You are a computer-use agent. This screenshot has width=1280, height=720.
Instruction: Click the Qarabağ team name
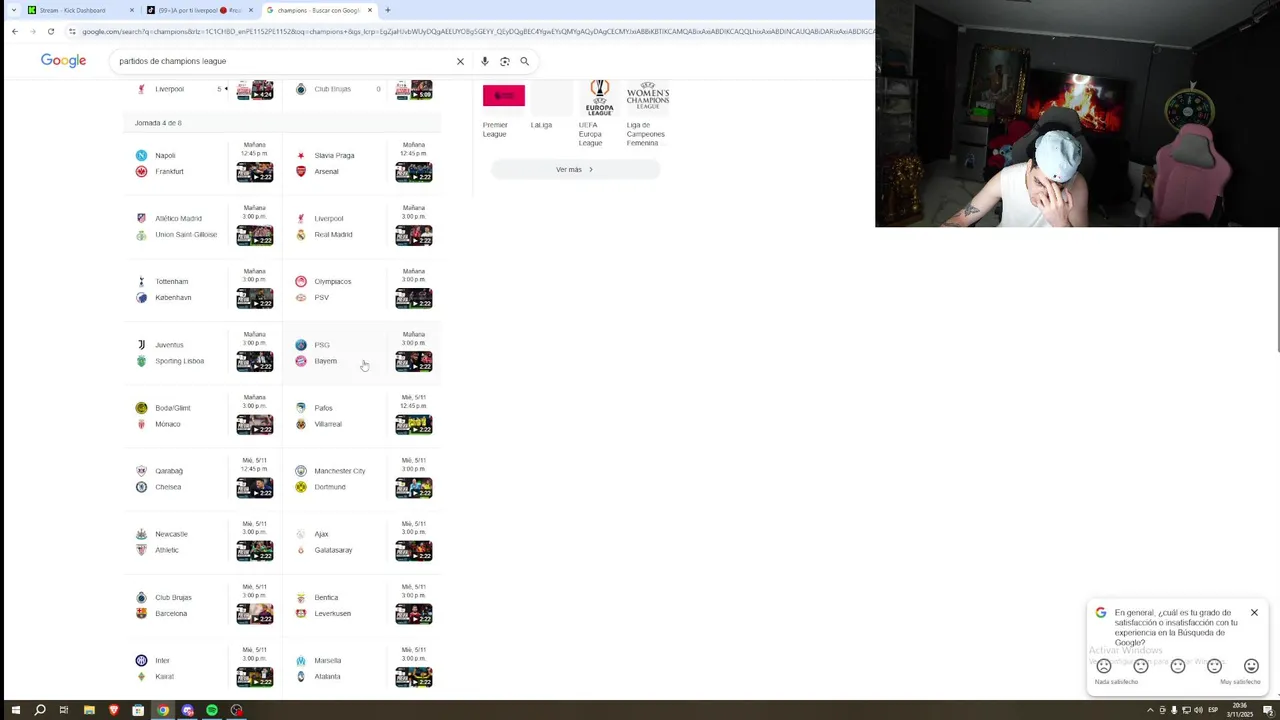(x=169, y=471)
